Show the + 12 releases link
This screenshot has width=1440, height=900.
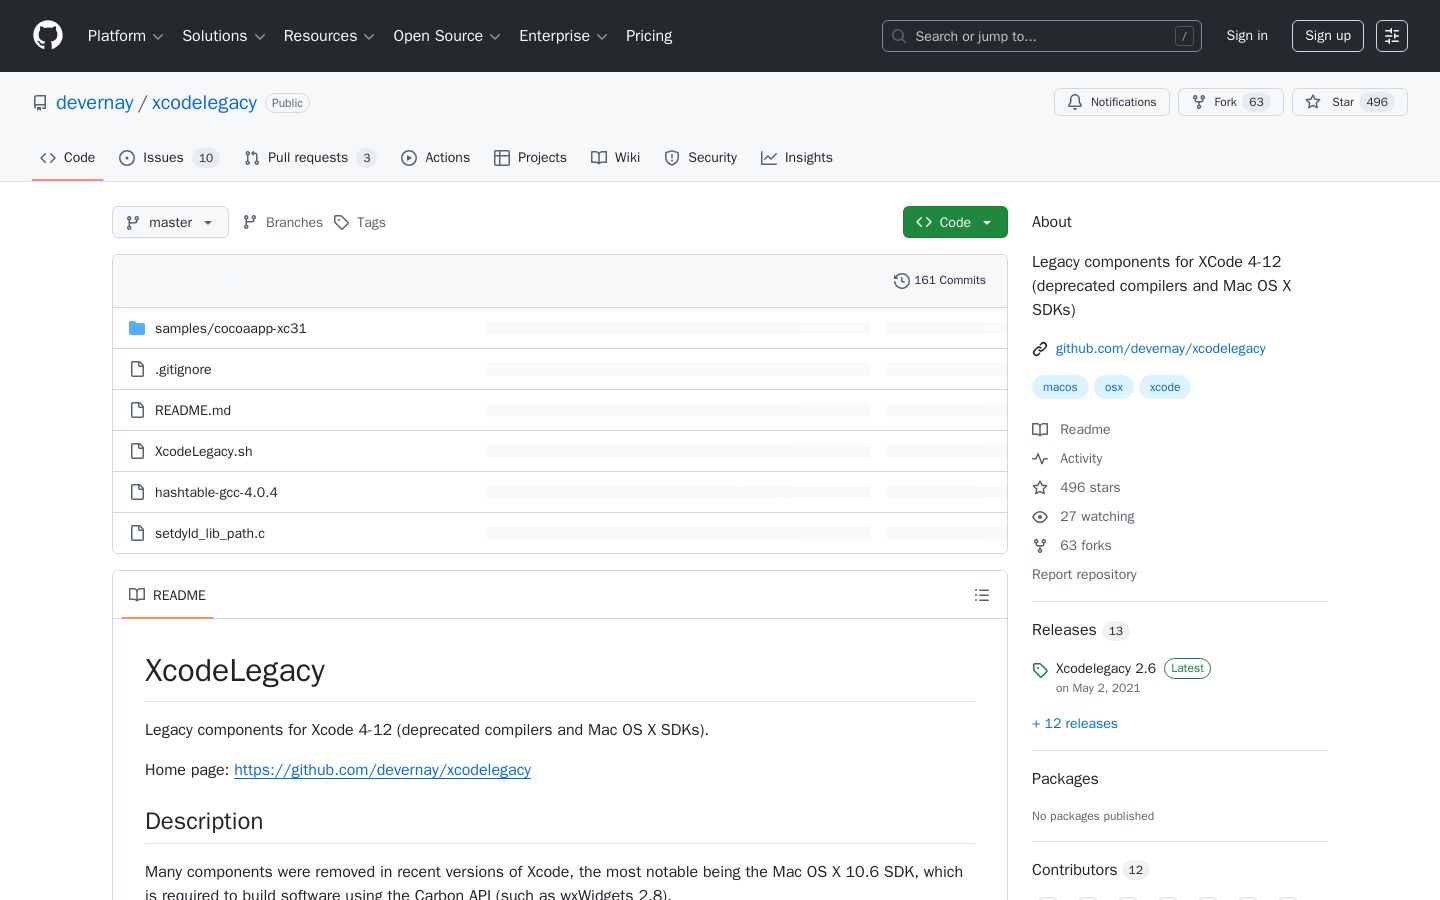click(x=1075, y=723)
